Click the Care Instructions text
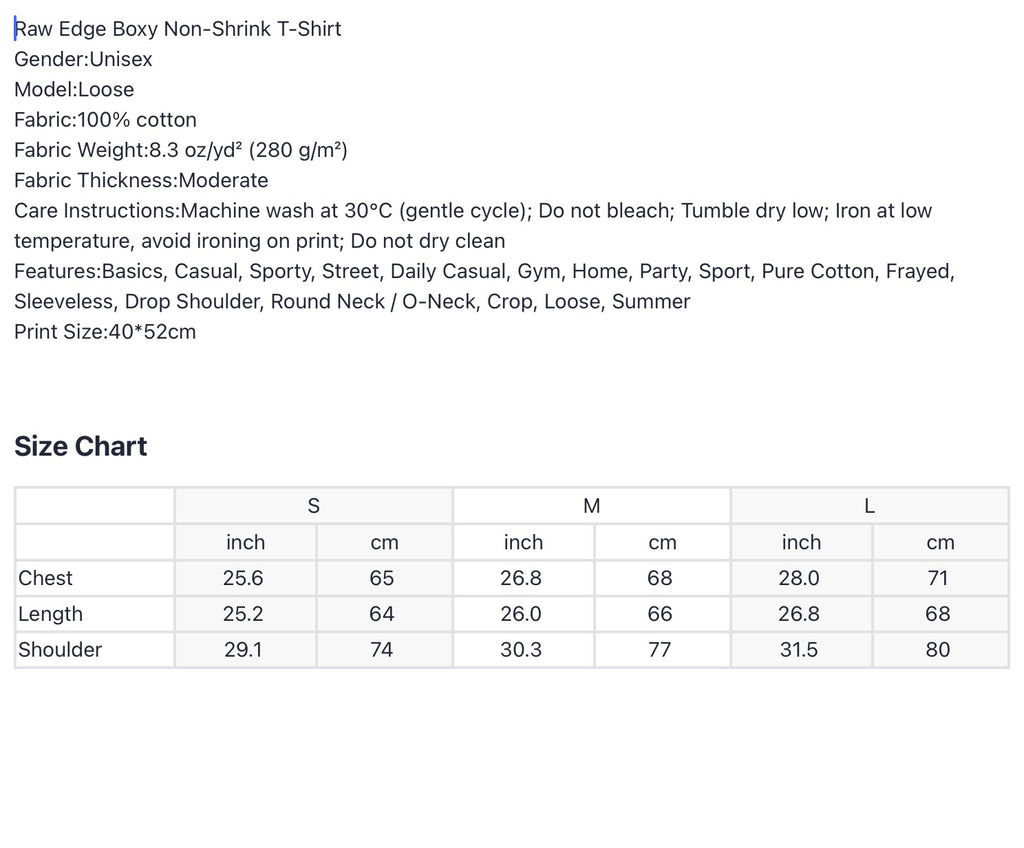The height and width of the screenshot is (848, 1024). pos(473,225)
